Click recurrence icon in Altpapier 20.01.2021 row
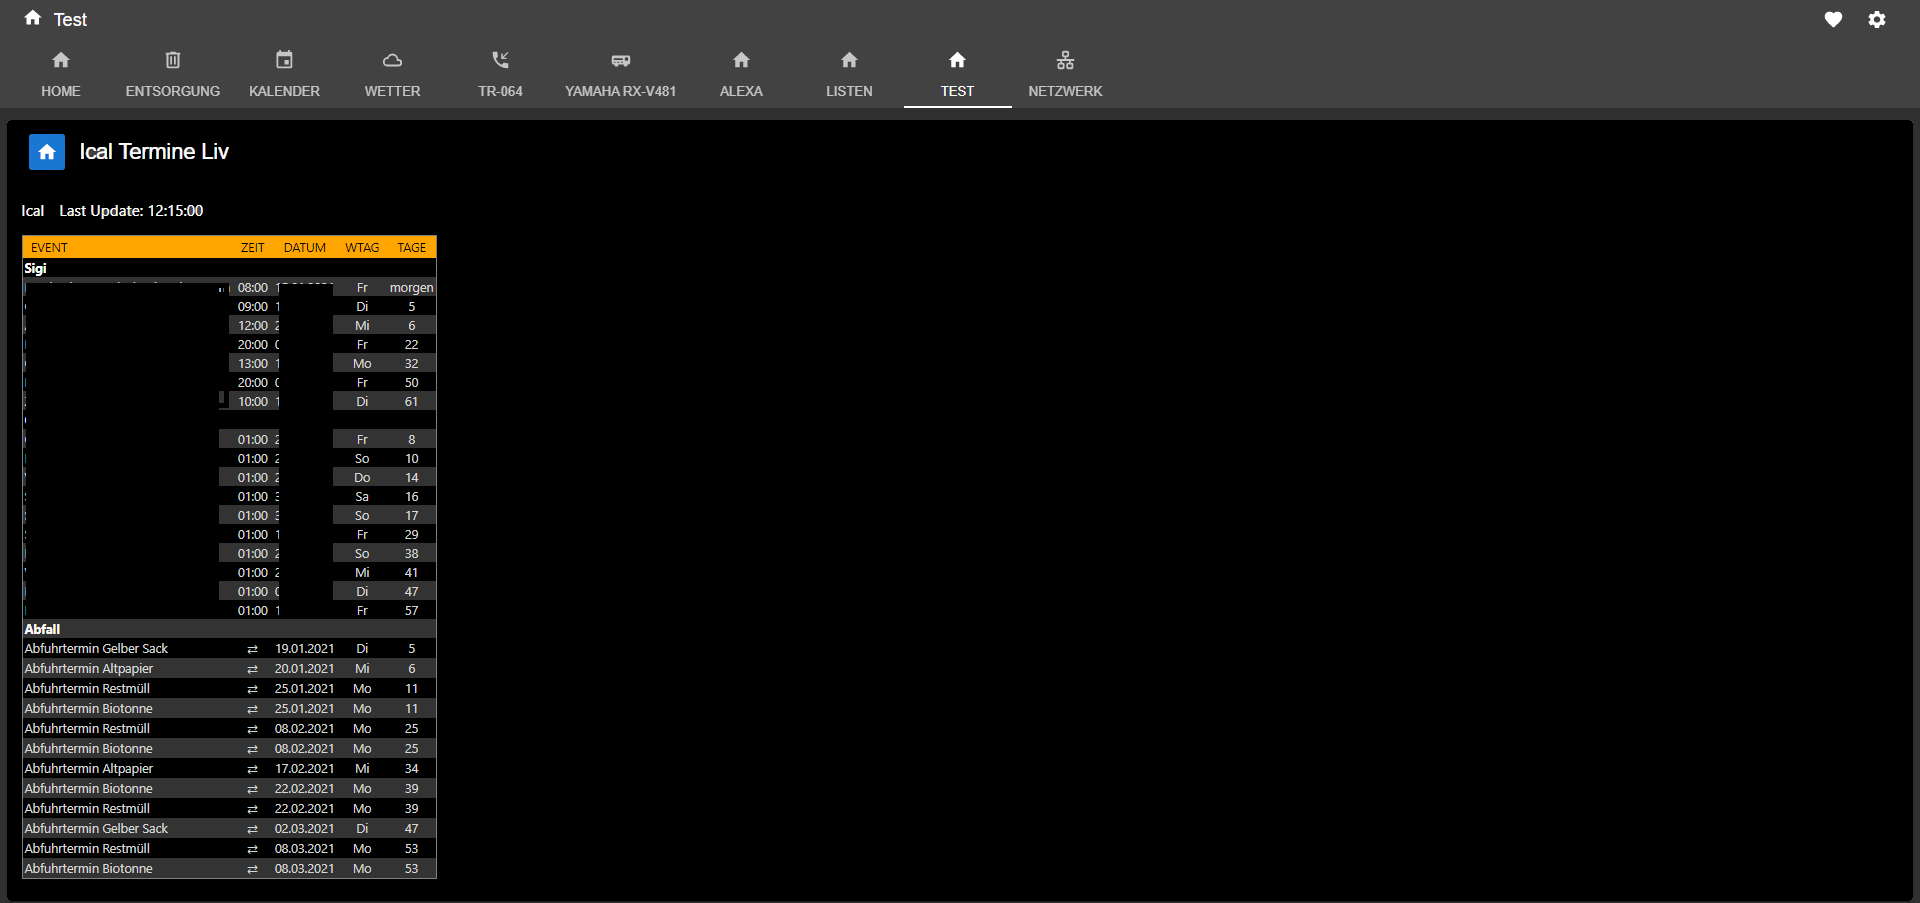The width and height of the screenshot is (1920, 903). 252,669
